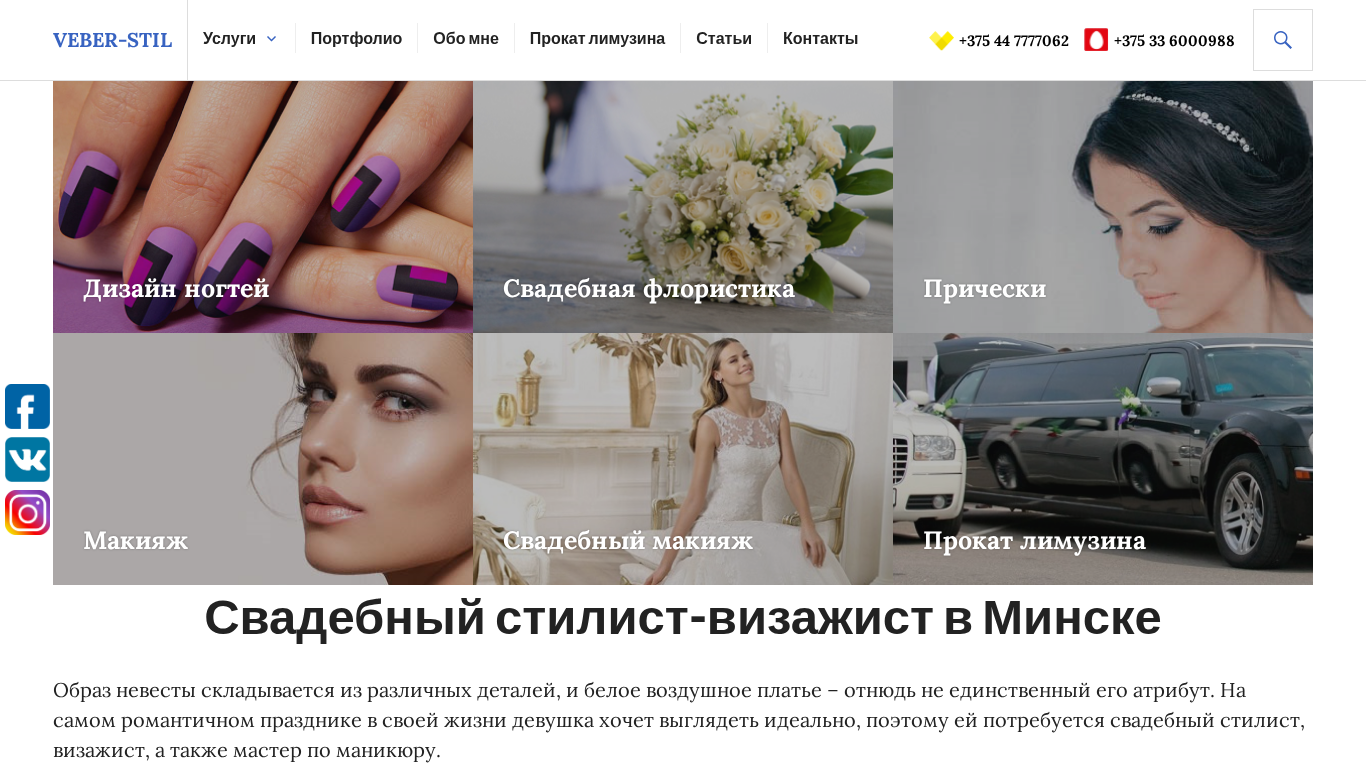Click the VEBER-STIL logo link
The height and width of the screenshot is (768, 1366).
112,40
